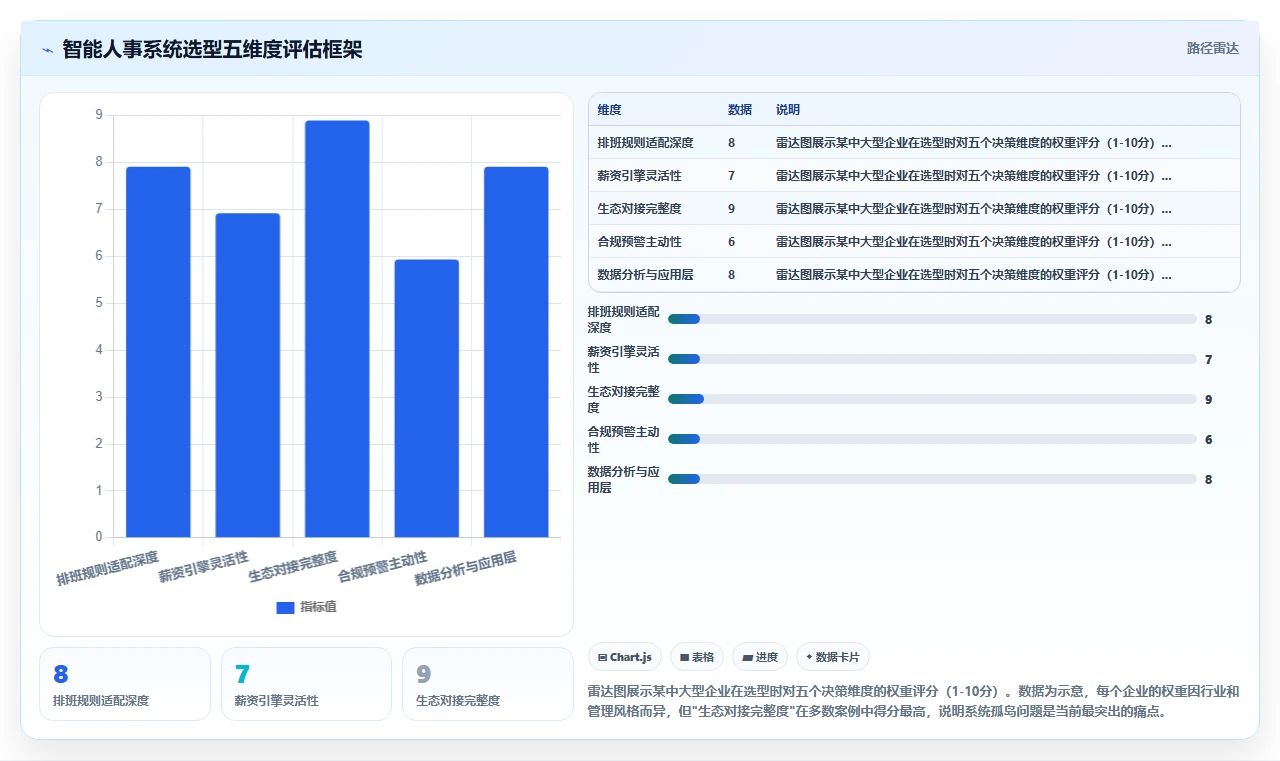Click the 数据分析与应用层 progress bar
The height and width of the screenshot is (761, 1280).
pos(932,479)
